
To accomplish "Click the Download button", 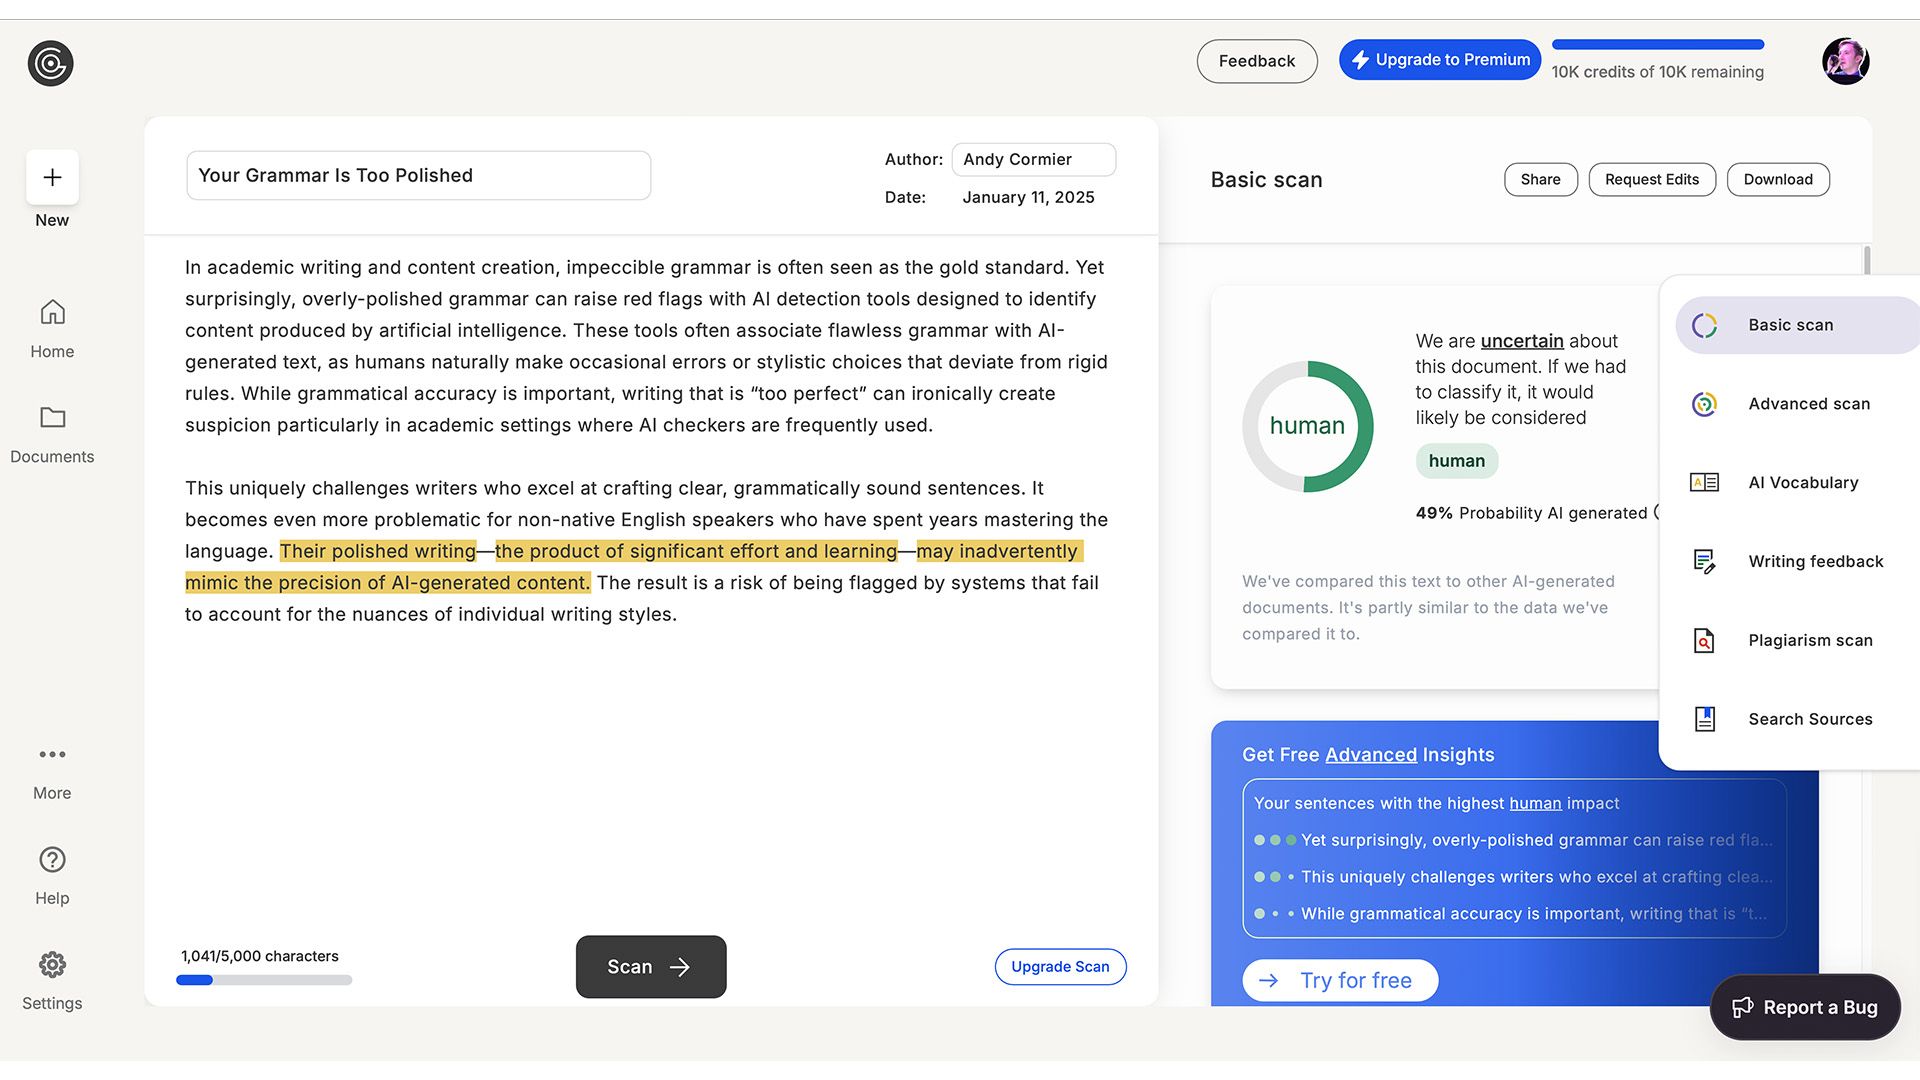I will (x=1778, y=178).
